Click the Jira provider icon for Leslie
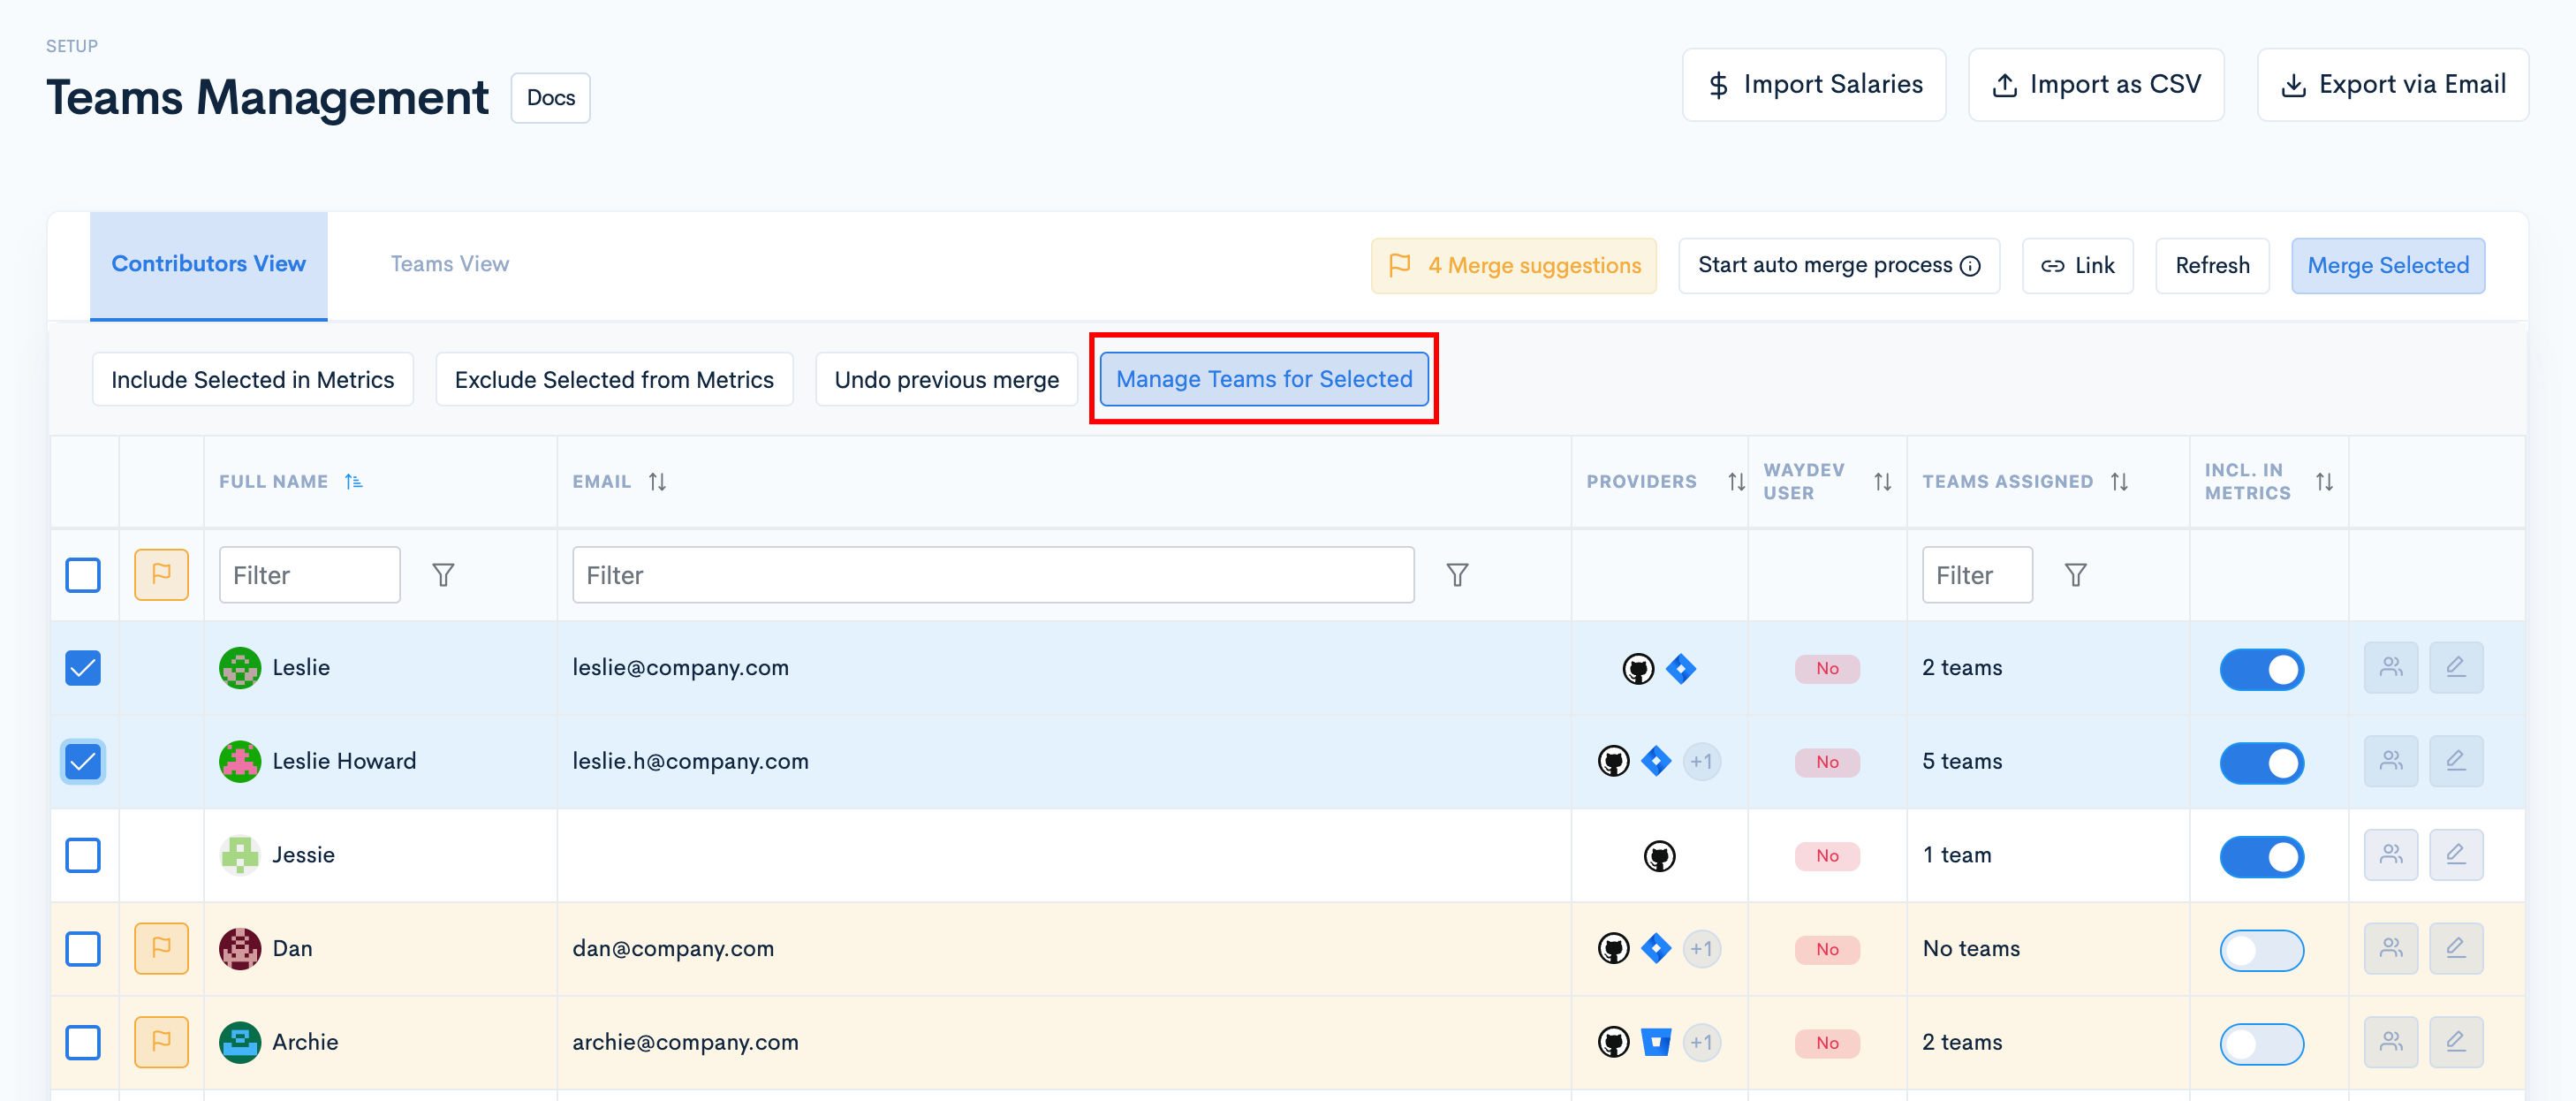Image resolution: width=2576 pixels, height=1101 pixels. (1681, 668)
